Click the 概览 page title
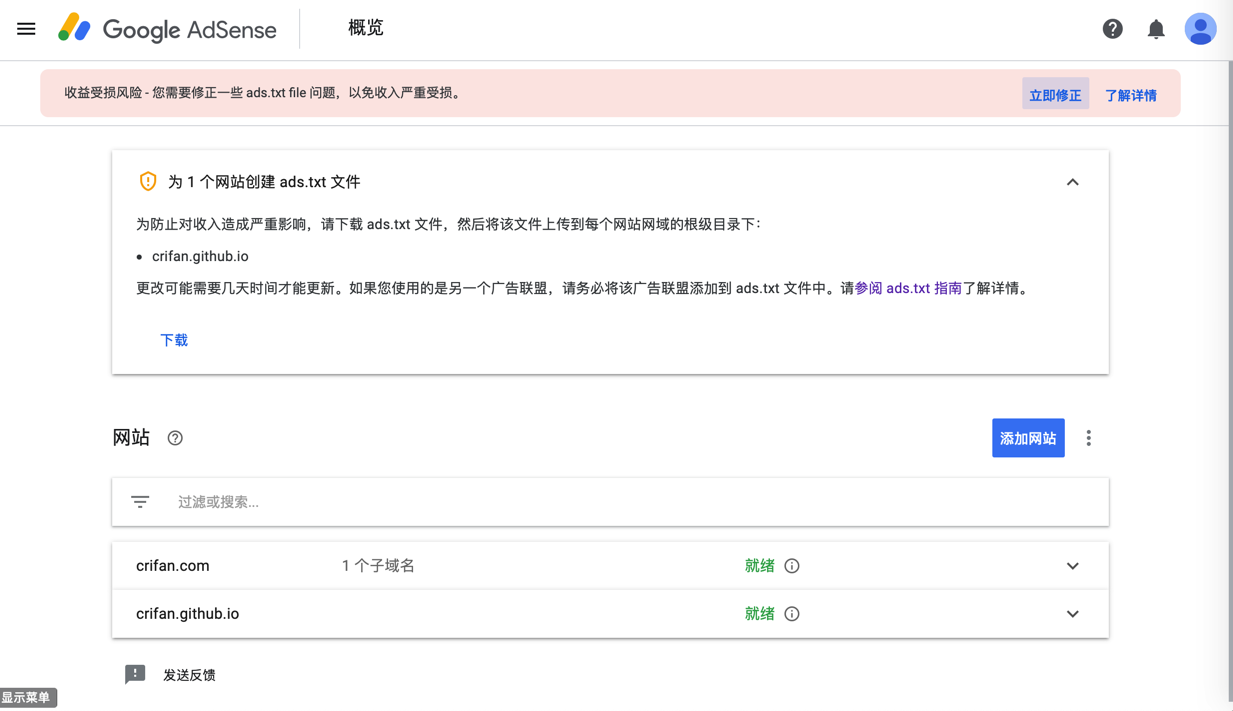This screenshot has width=1233, height=711. point(366,28)
